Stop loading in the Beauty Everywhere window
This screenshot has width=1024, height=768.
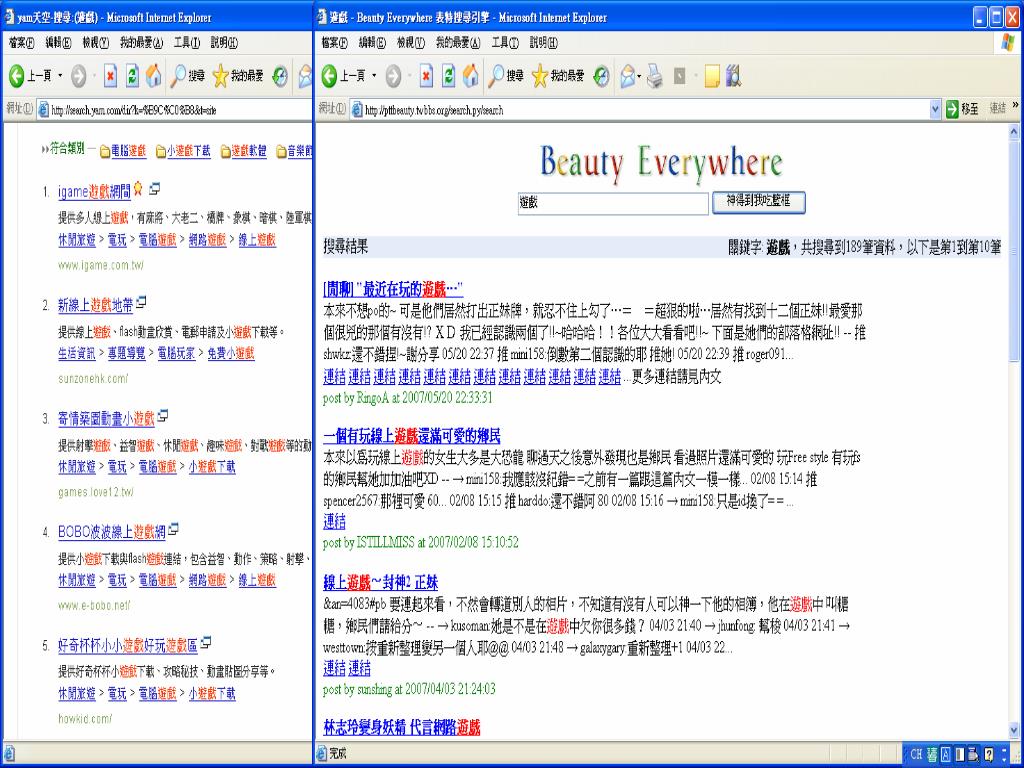click(426, 76)
